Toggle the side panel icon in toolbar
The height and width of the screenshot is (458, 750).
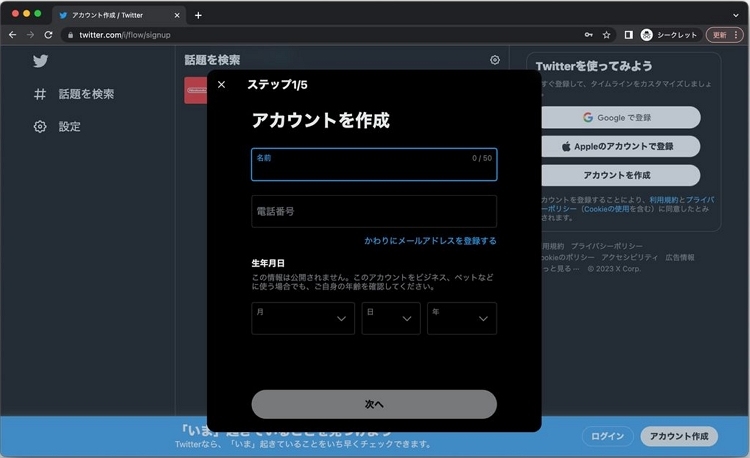click(629, 35)
